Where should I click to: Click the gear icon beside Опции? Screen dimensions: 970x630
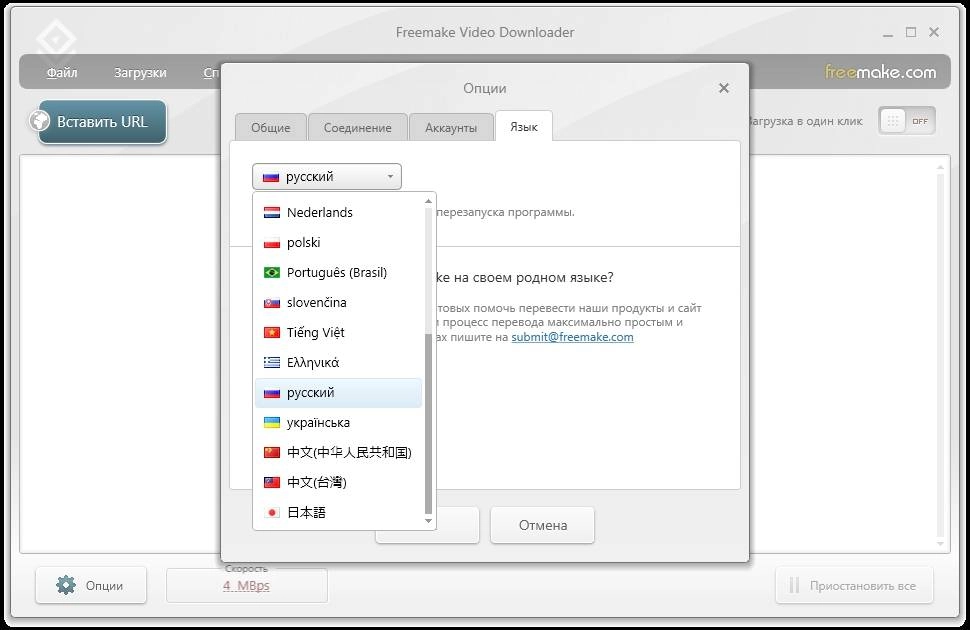click(66, 585)
